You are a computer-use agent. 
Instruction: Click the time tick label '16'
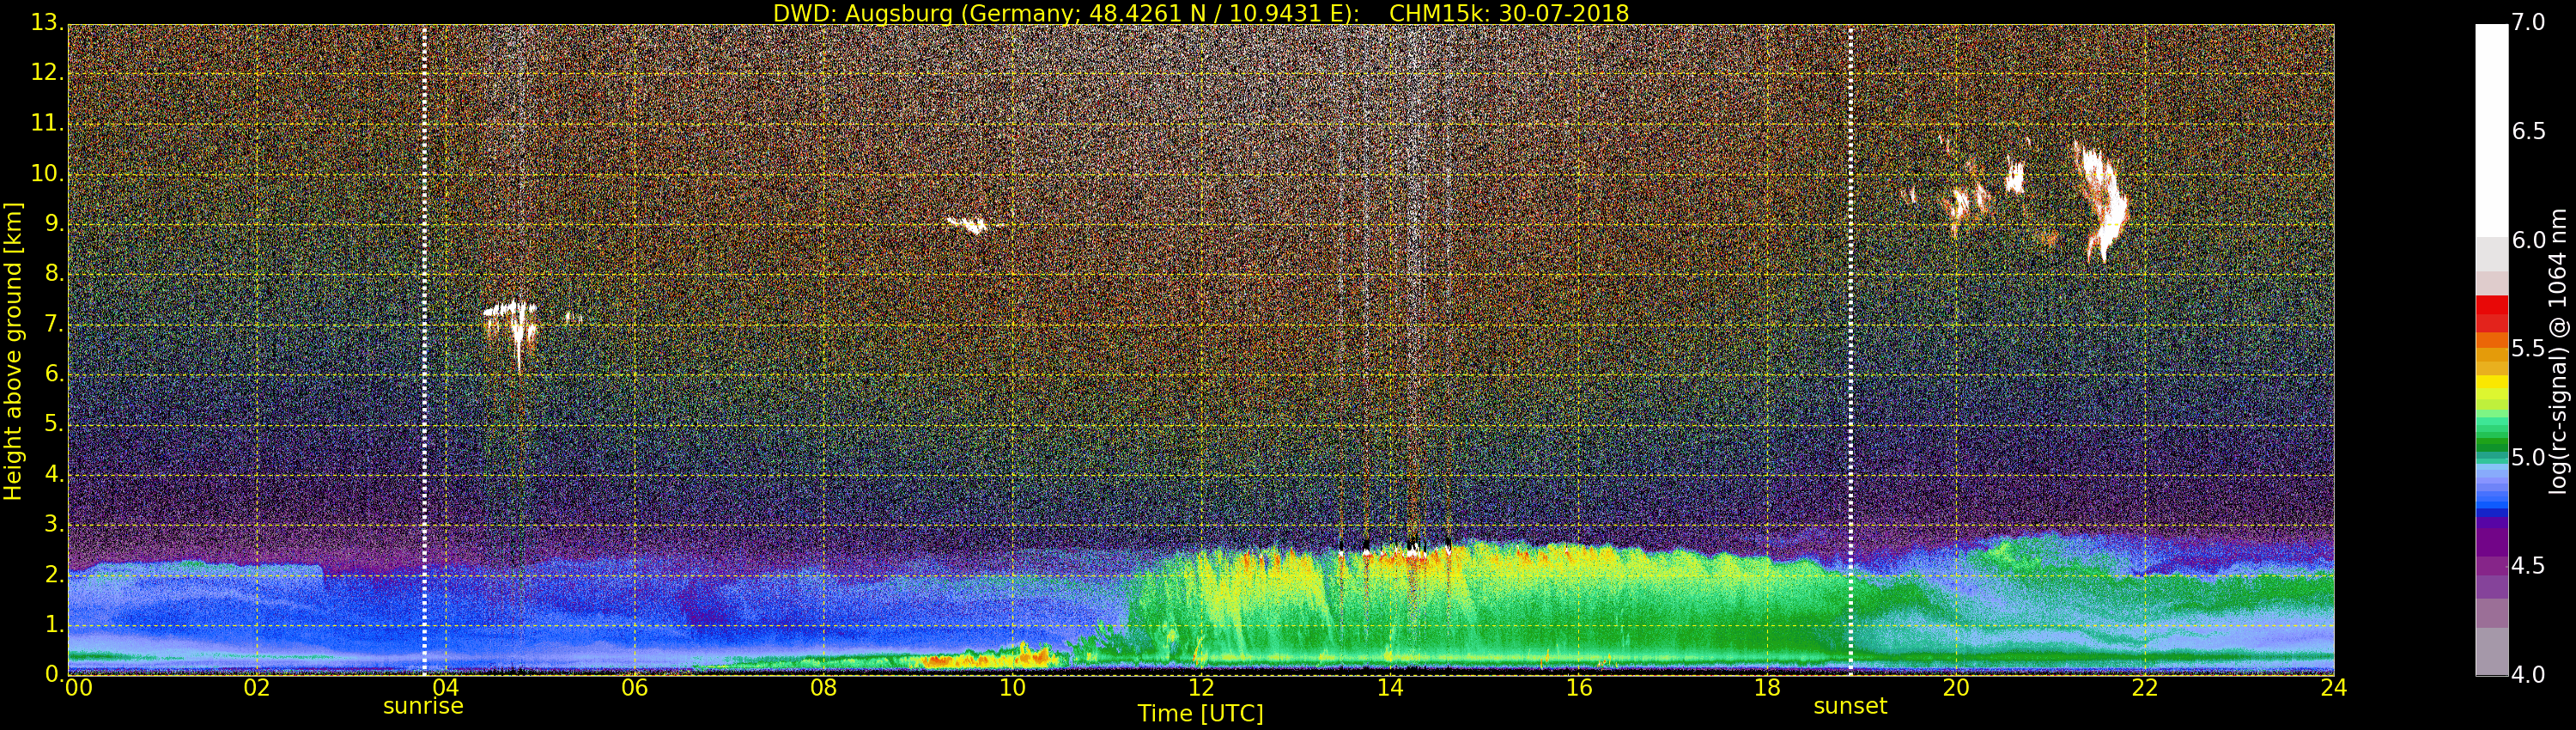click(1579, 688)
